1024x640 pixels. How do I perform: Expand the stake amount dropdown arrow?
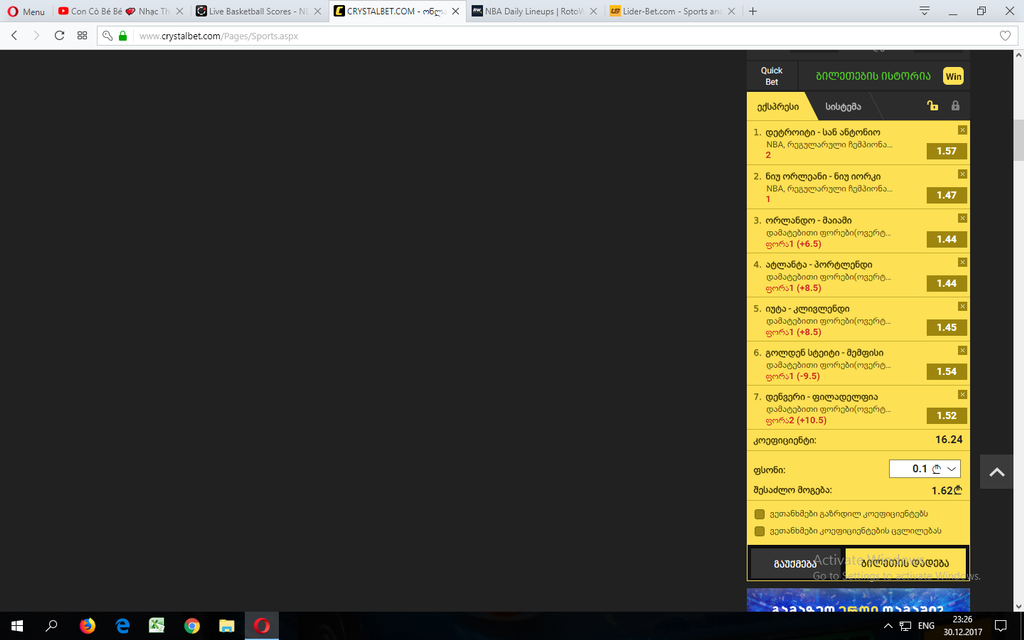(952, 469)
